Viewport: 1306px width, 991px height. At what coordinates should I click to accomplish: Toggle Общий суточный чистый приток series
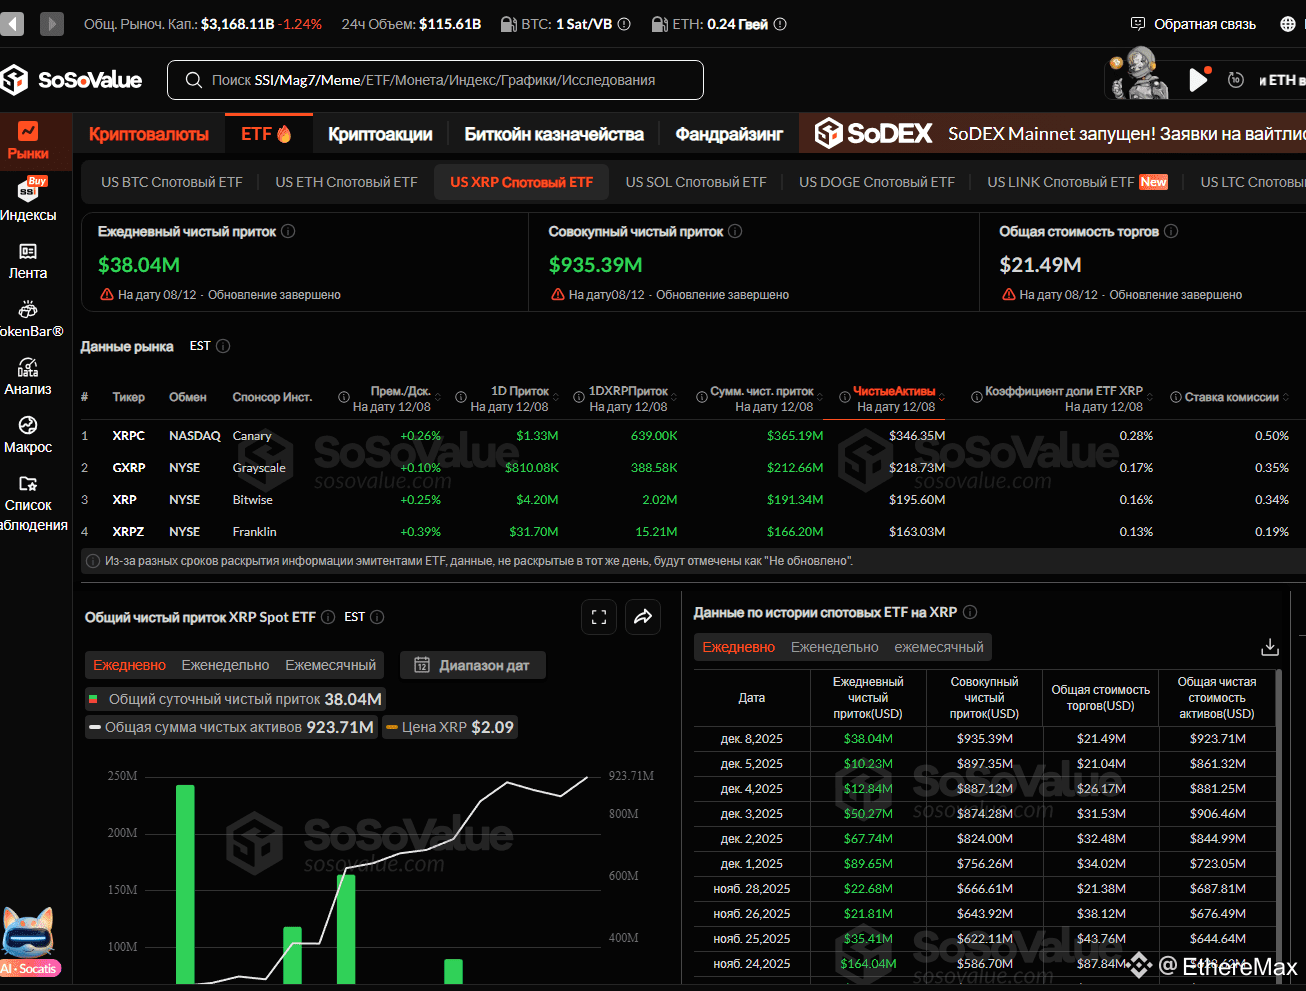pos(236,699)
